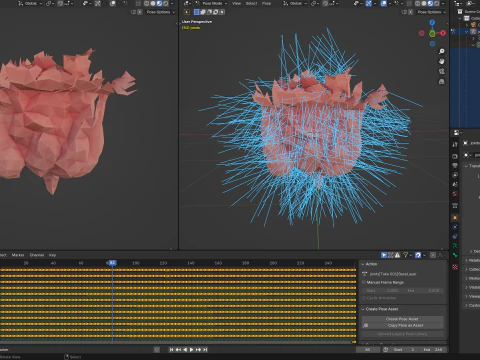
Task: Open the pivot point dropdown in the right viewport
Action: (315, 3)
